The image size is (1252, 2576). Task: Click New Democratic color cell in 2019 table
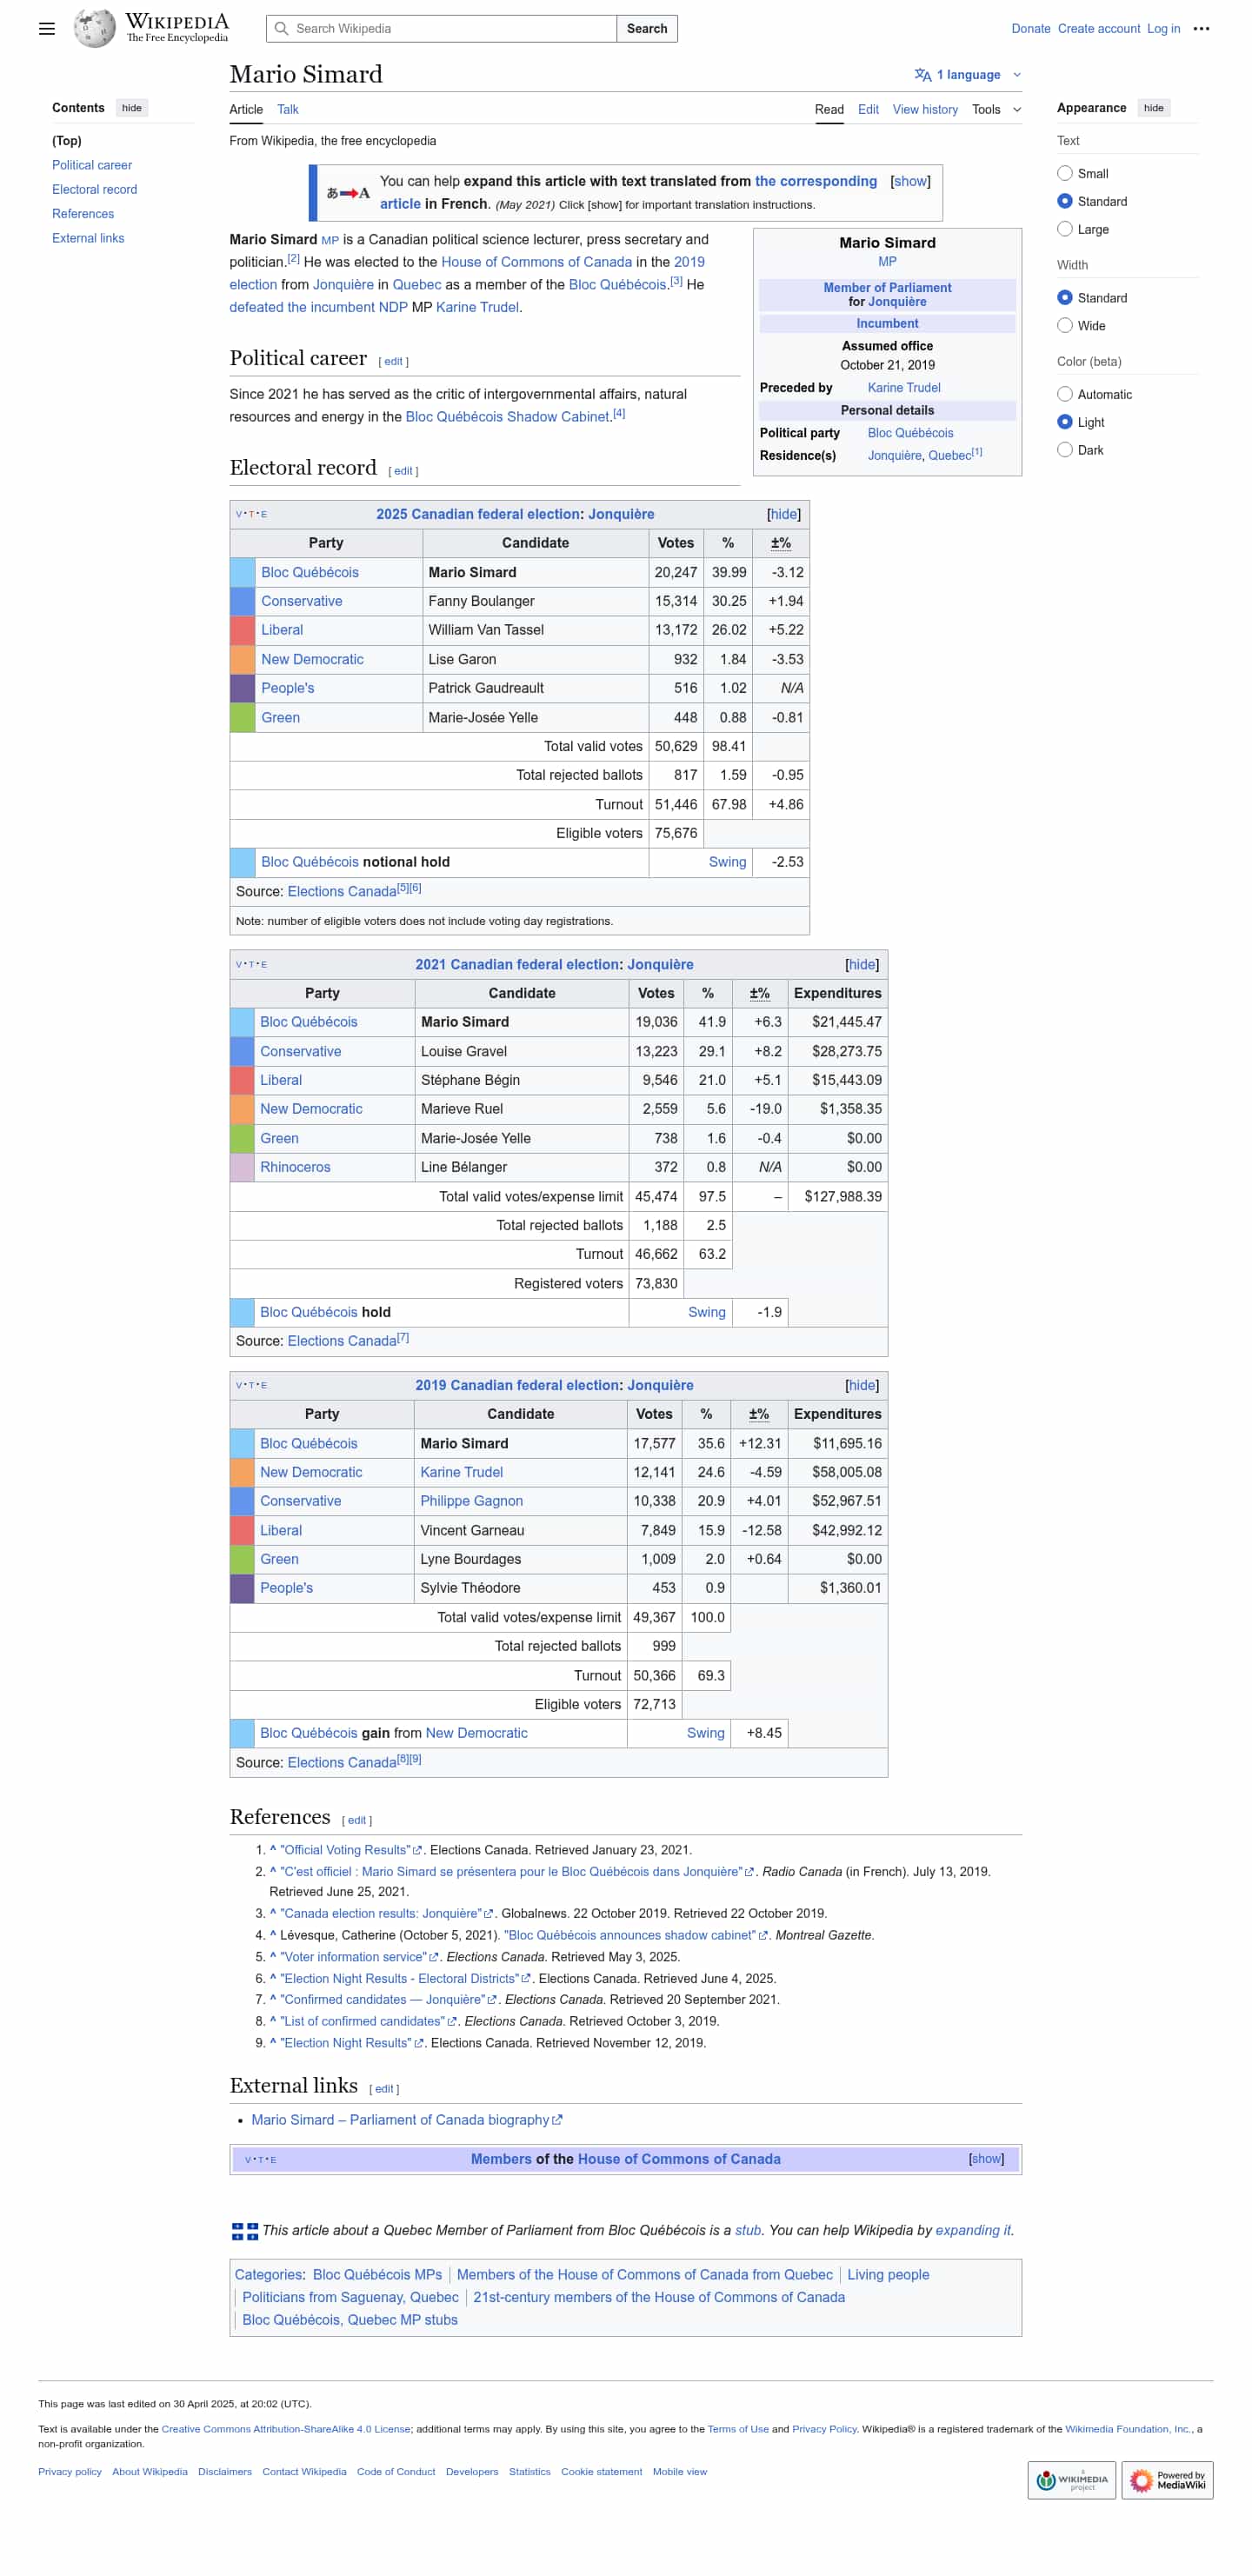tap(242, 1472)
